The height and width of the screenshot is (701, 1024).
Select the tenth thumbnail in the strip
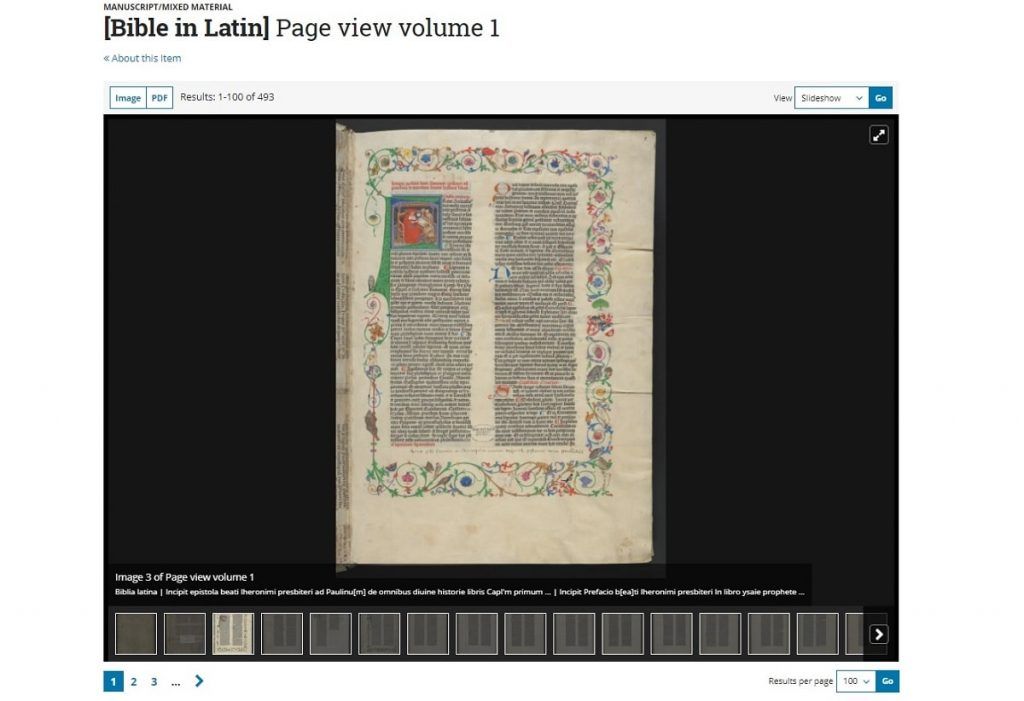coord(574,634)
